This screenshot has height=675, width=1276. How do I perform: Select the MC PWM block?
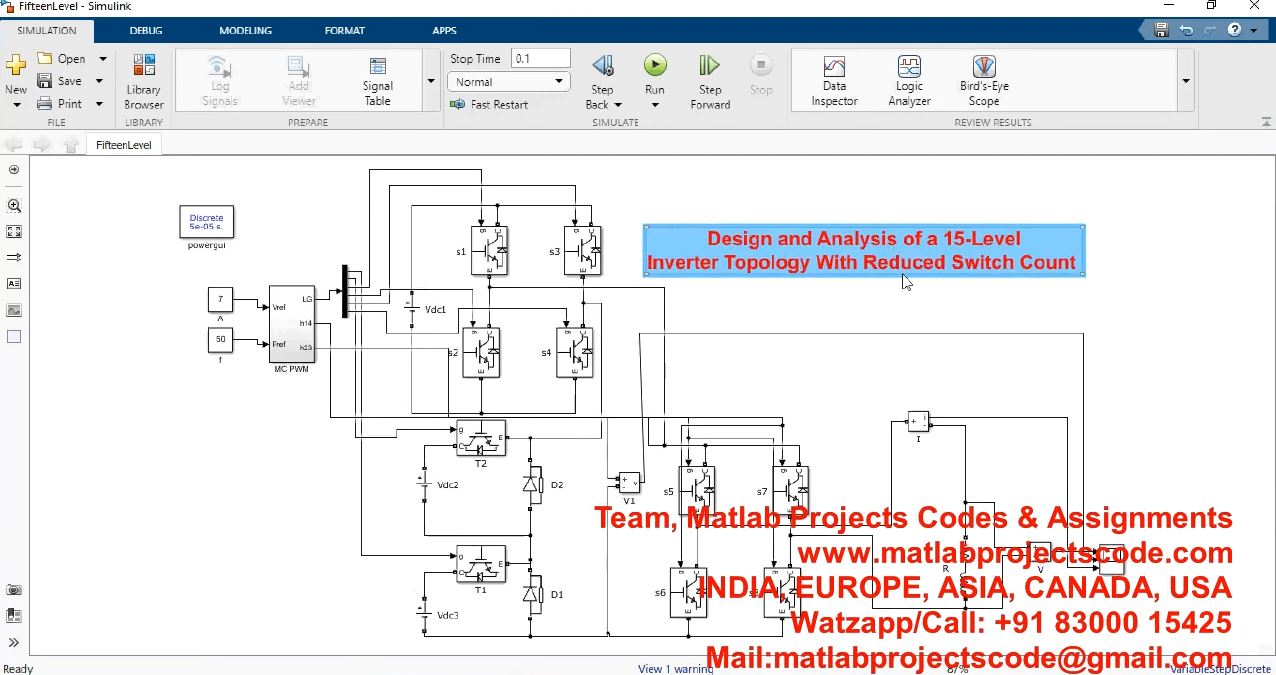292,325
